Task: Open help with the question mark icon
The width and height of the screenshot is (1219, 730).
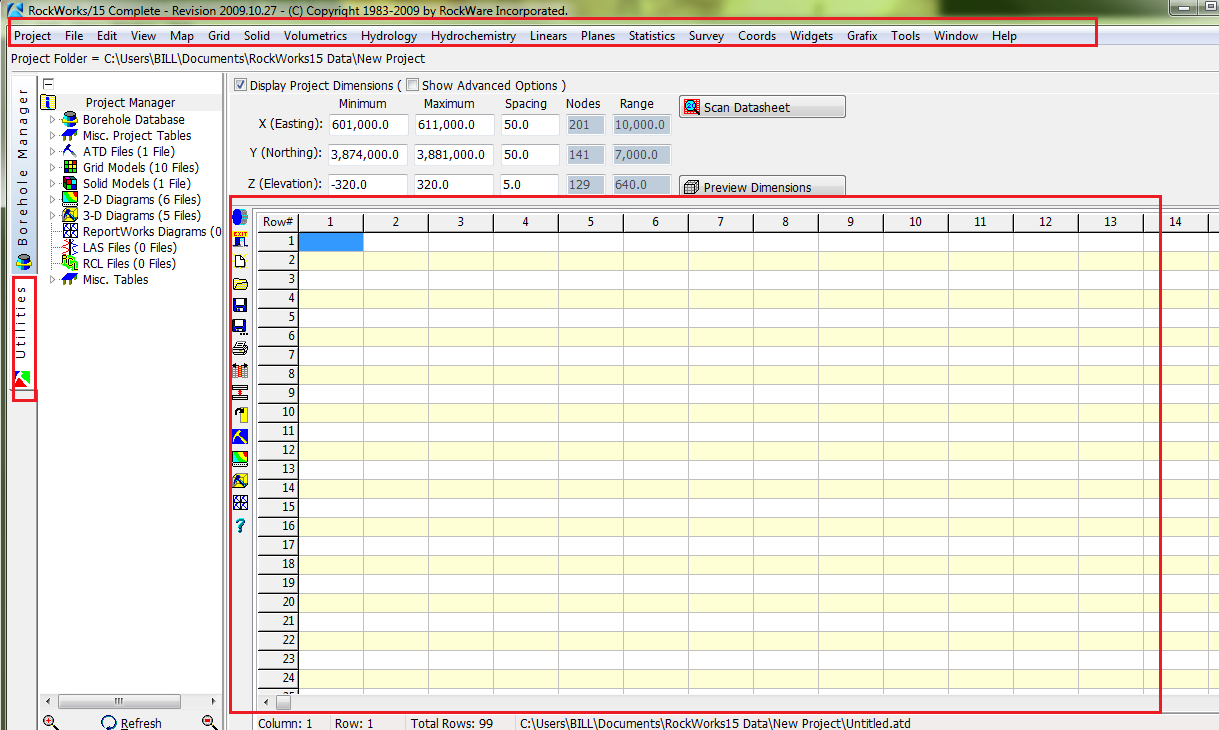Action: (x=240, y=525)
